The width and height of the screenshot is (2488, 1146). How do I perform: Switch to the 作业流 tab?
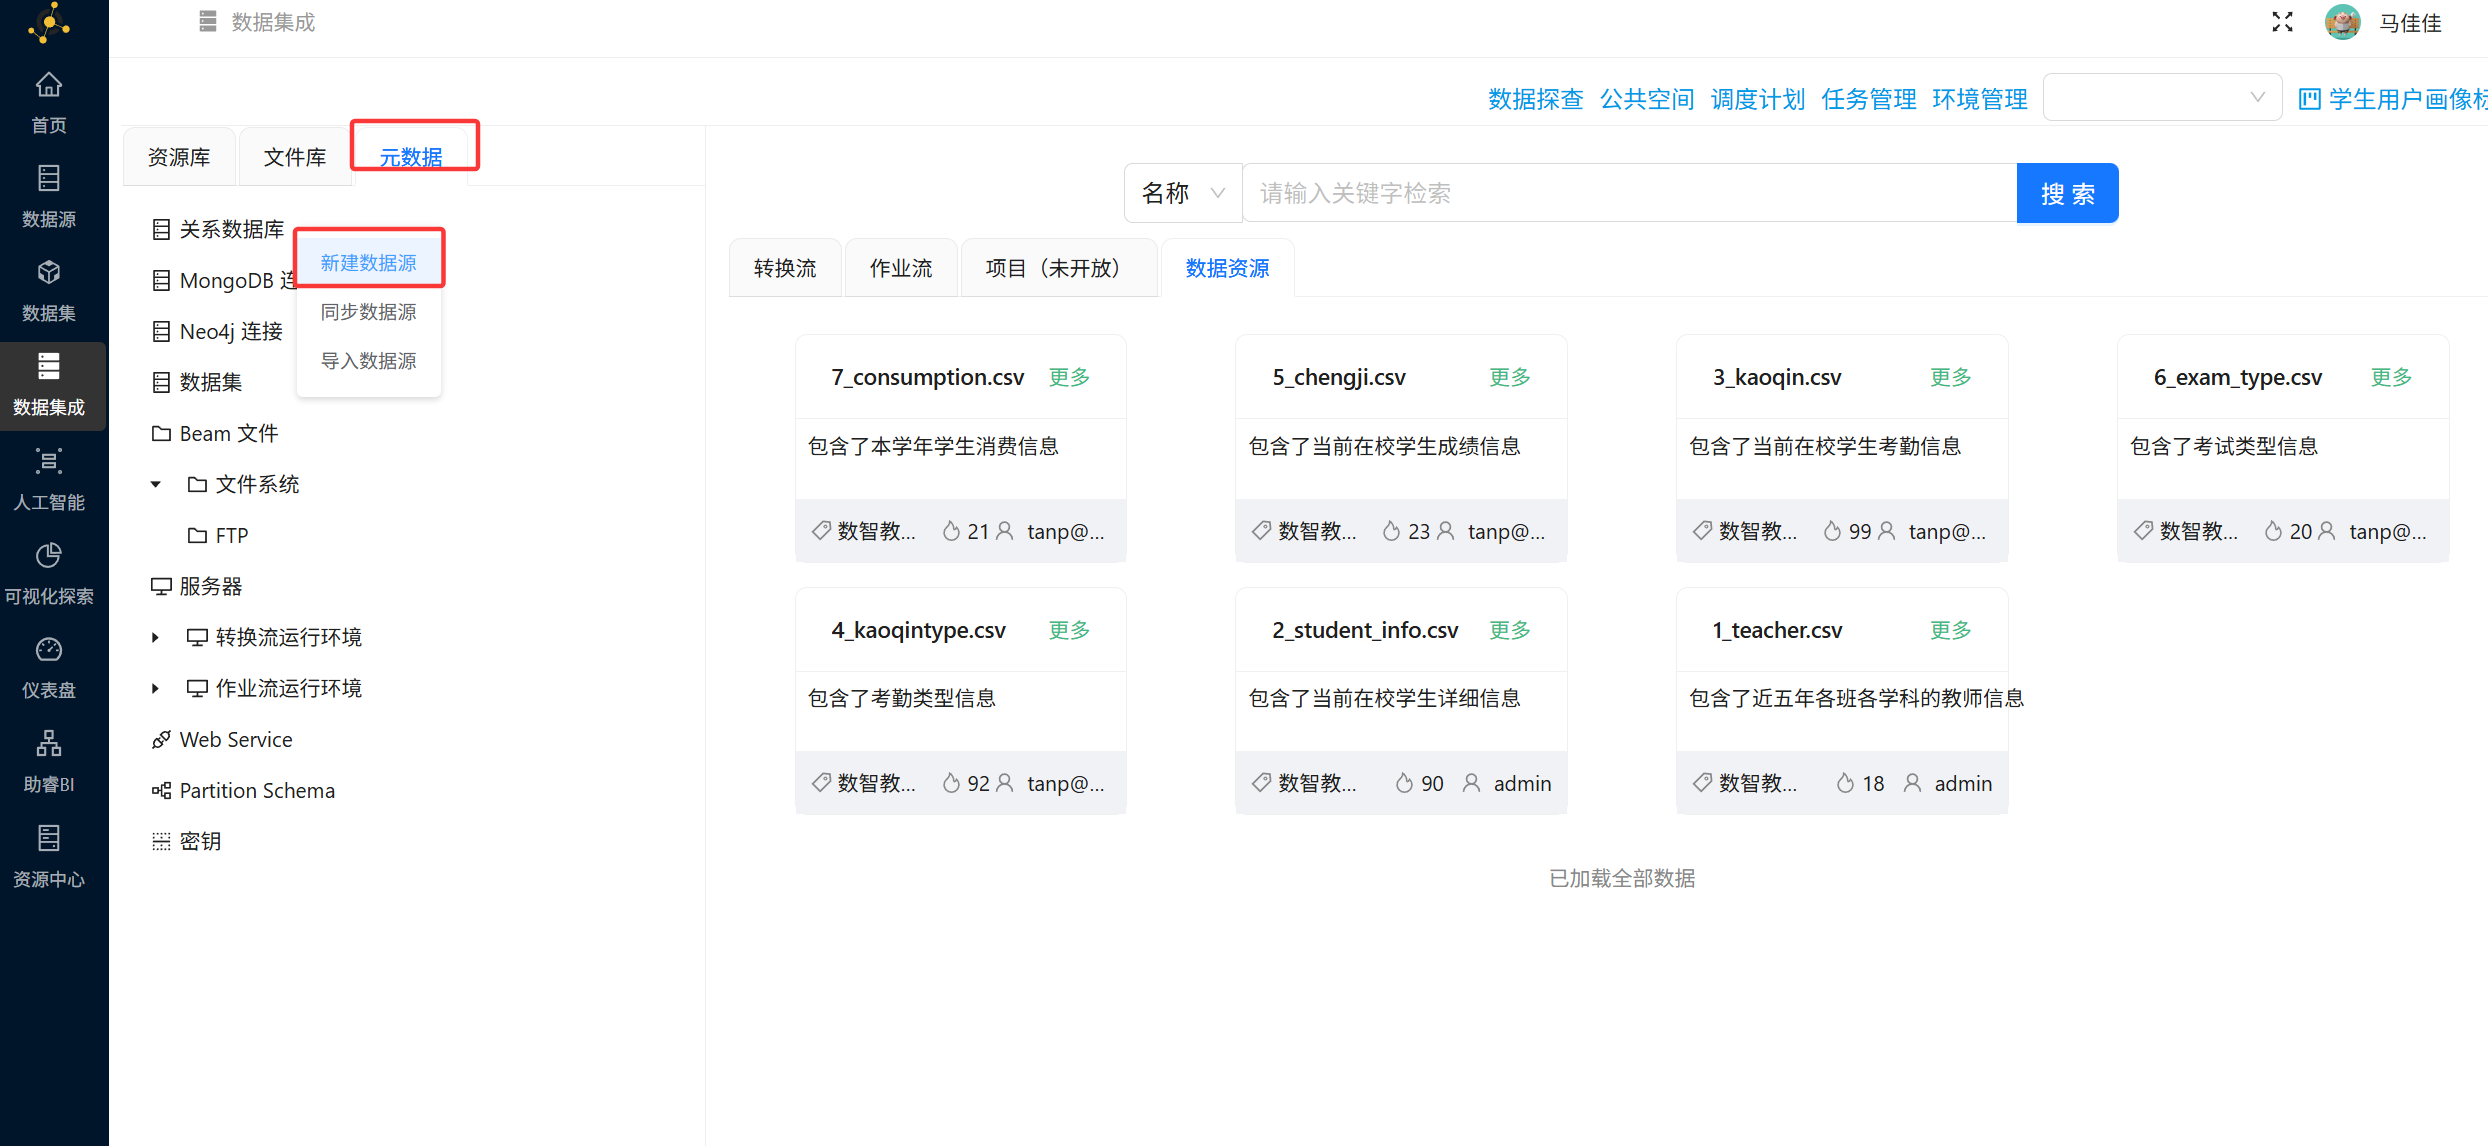901,268
